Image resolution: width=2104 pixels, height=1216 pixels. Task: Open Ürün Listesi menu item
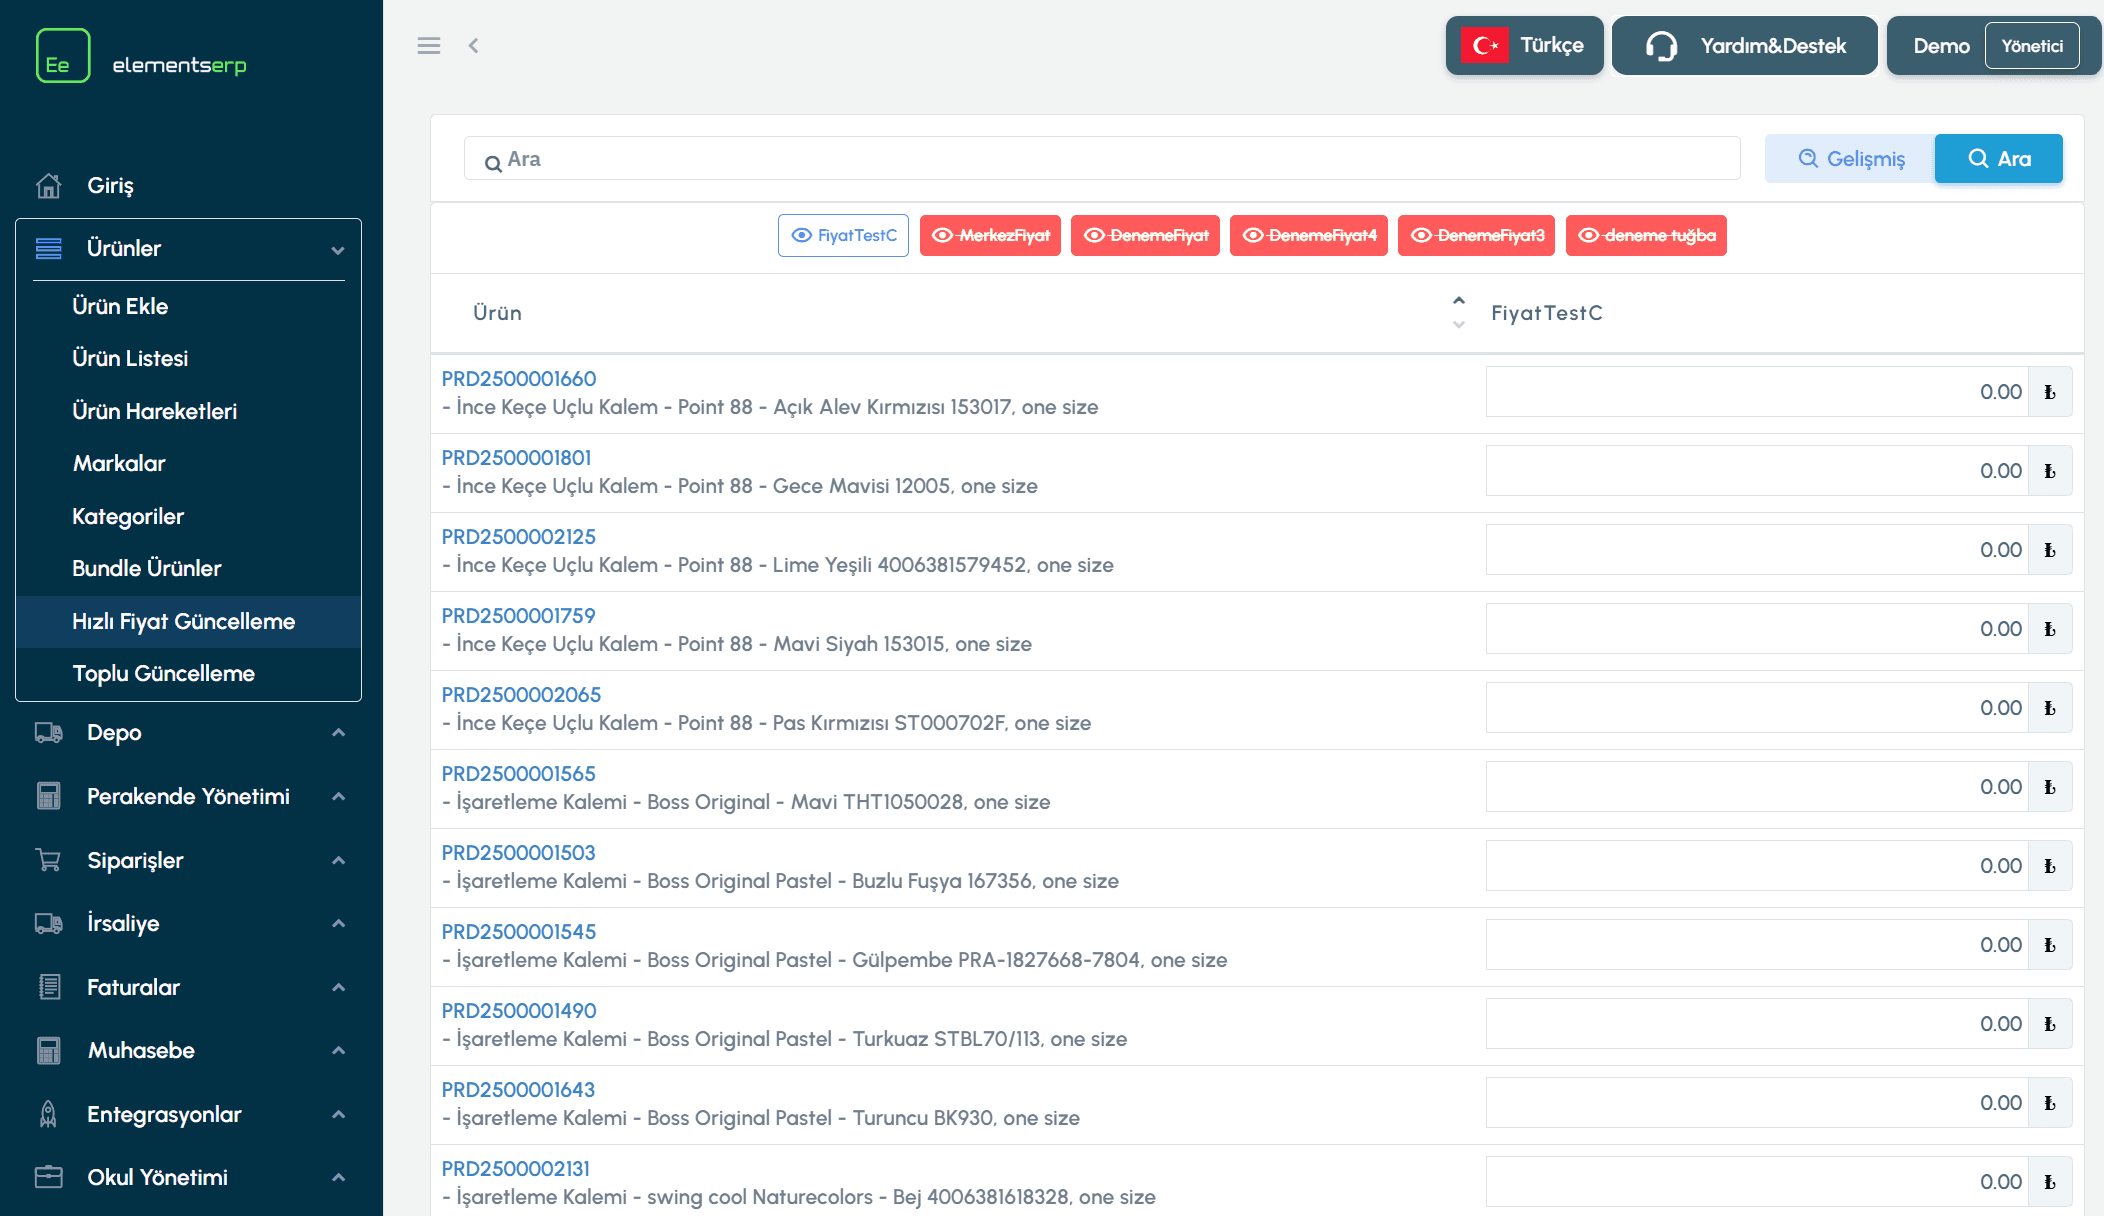coord(130,359)
